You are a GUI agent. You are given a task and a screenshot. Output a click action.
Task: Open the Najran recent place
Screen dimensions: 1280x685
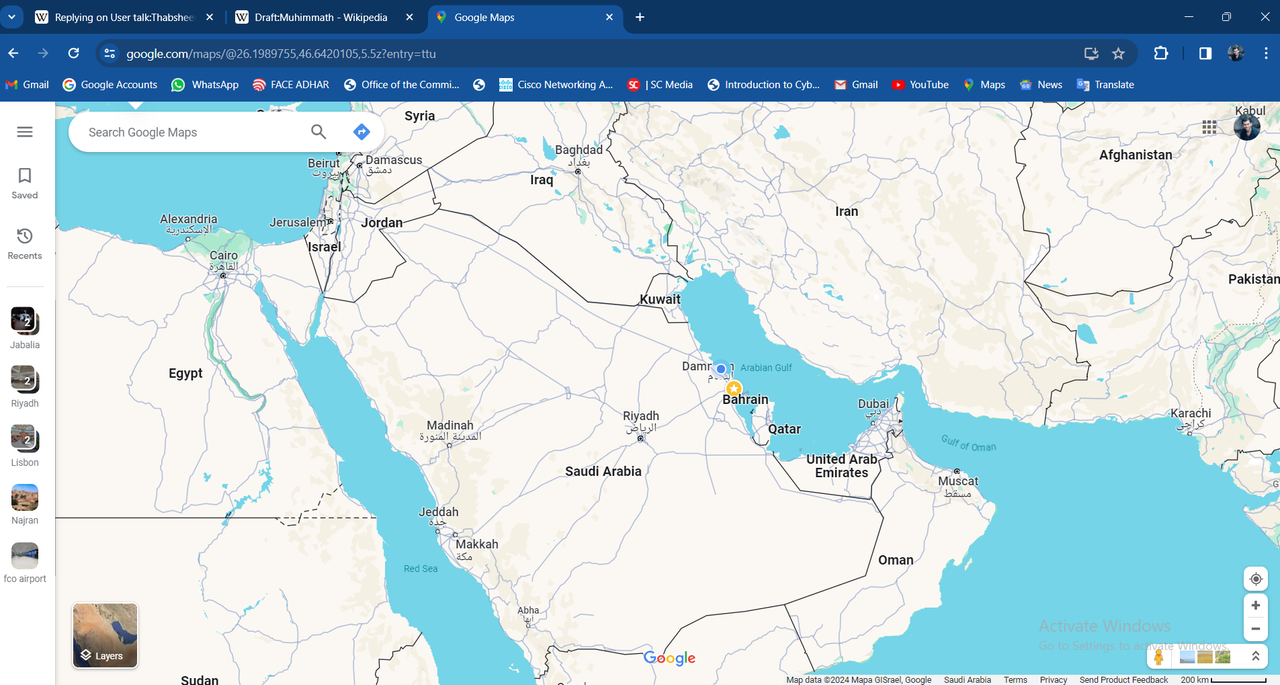point(25,504)
